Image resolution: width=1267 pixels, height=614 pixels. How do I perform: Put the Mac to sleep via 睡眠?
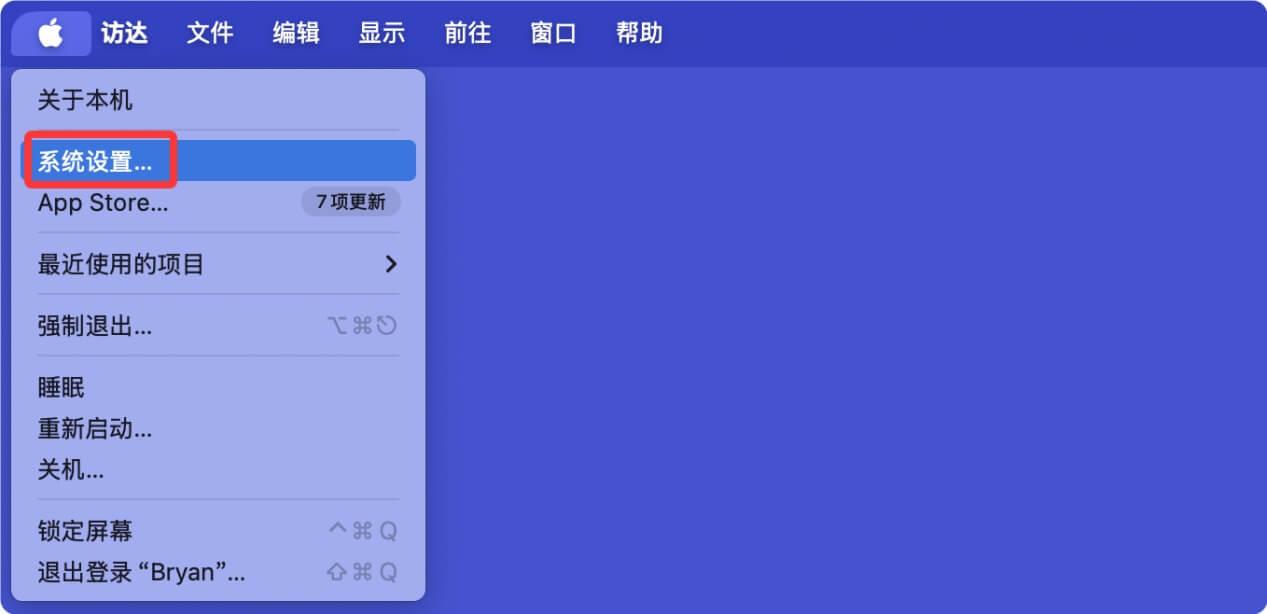tap(62, 387)
